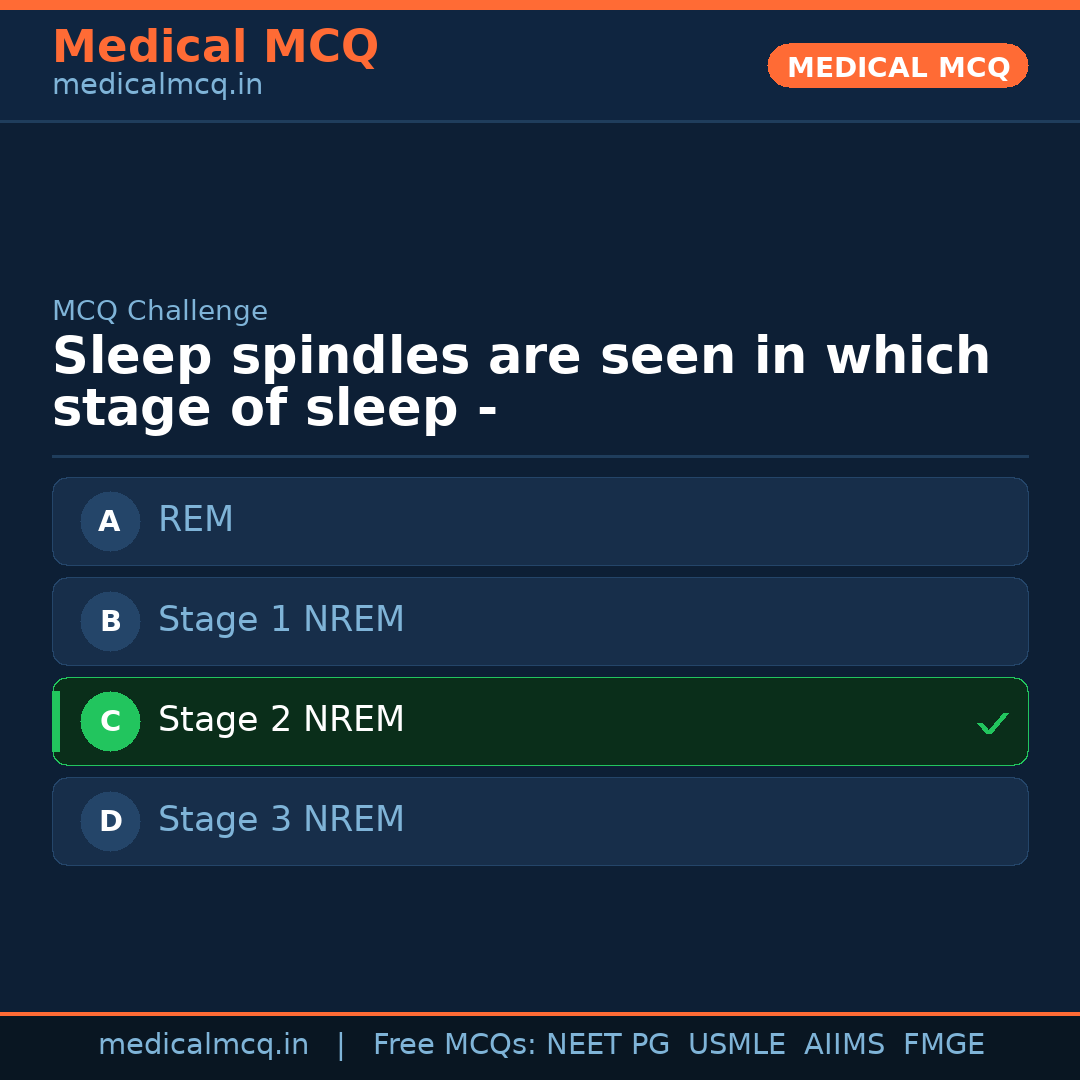1080x1080 pixels.
Task: Click USMLE in the footer
Action: (736, 1045)
